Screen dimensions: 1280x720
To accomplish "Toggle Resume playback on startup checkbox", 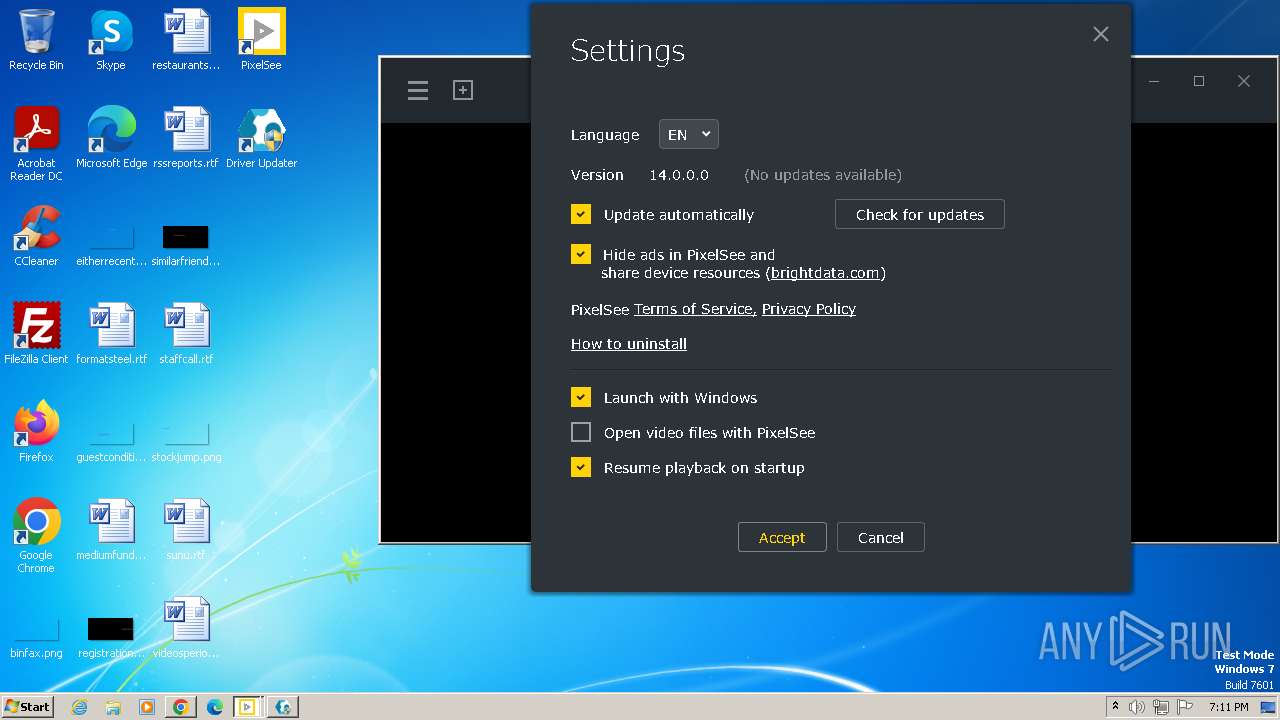I will click(x=581, y=467).
